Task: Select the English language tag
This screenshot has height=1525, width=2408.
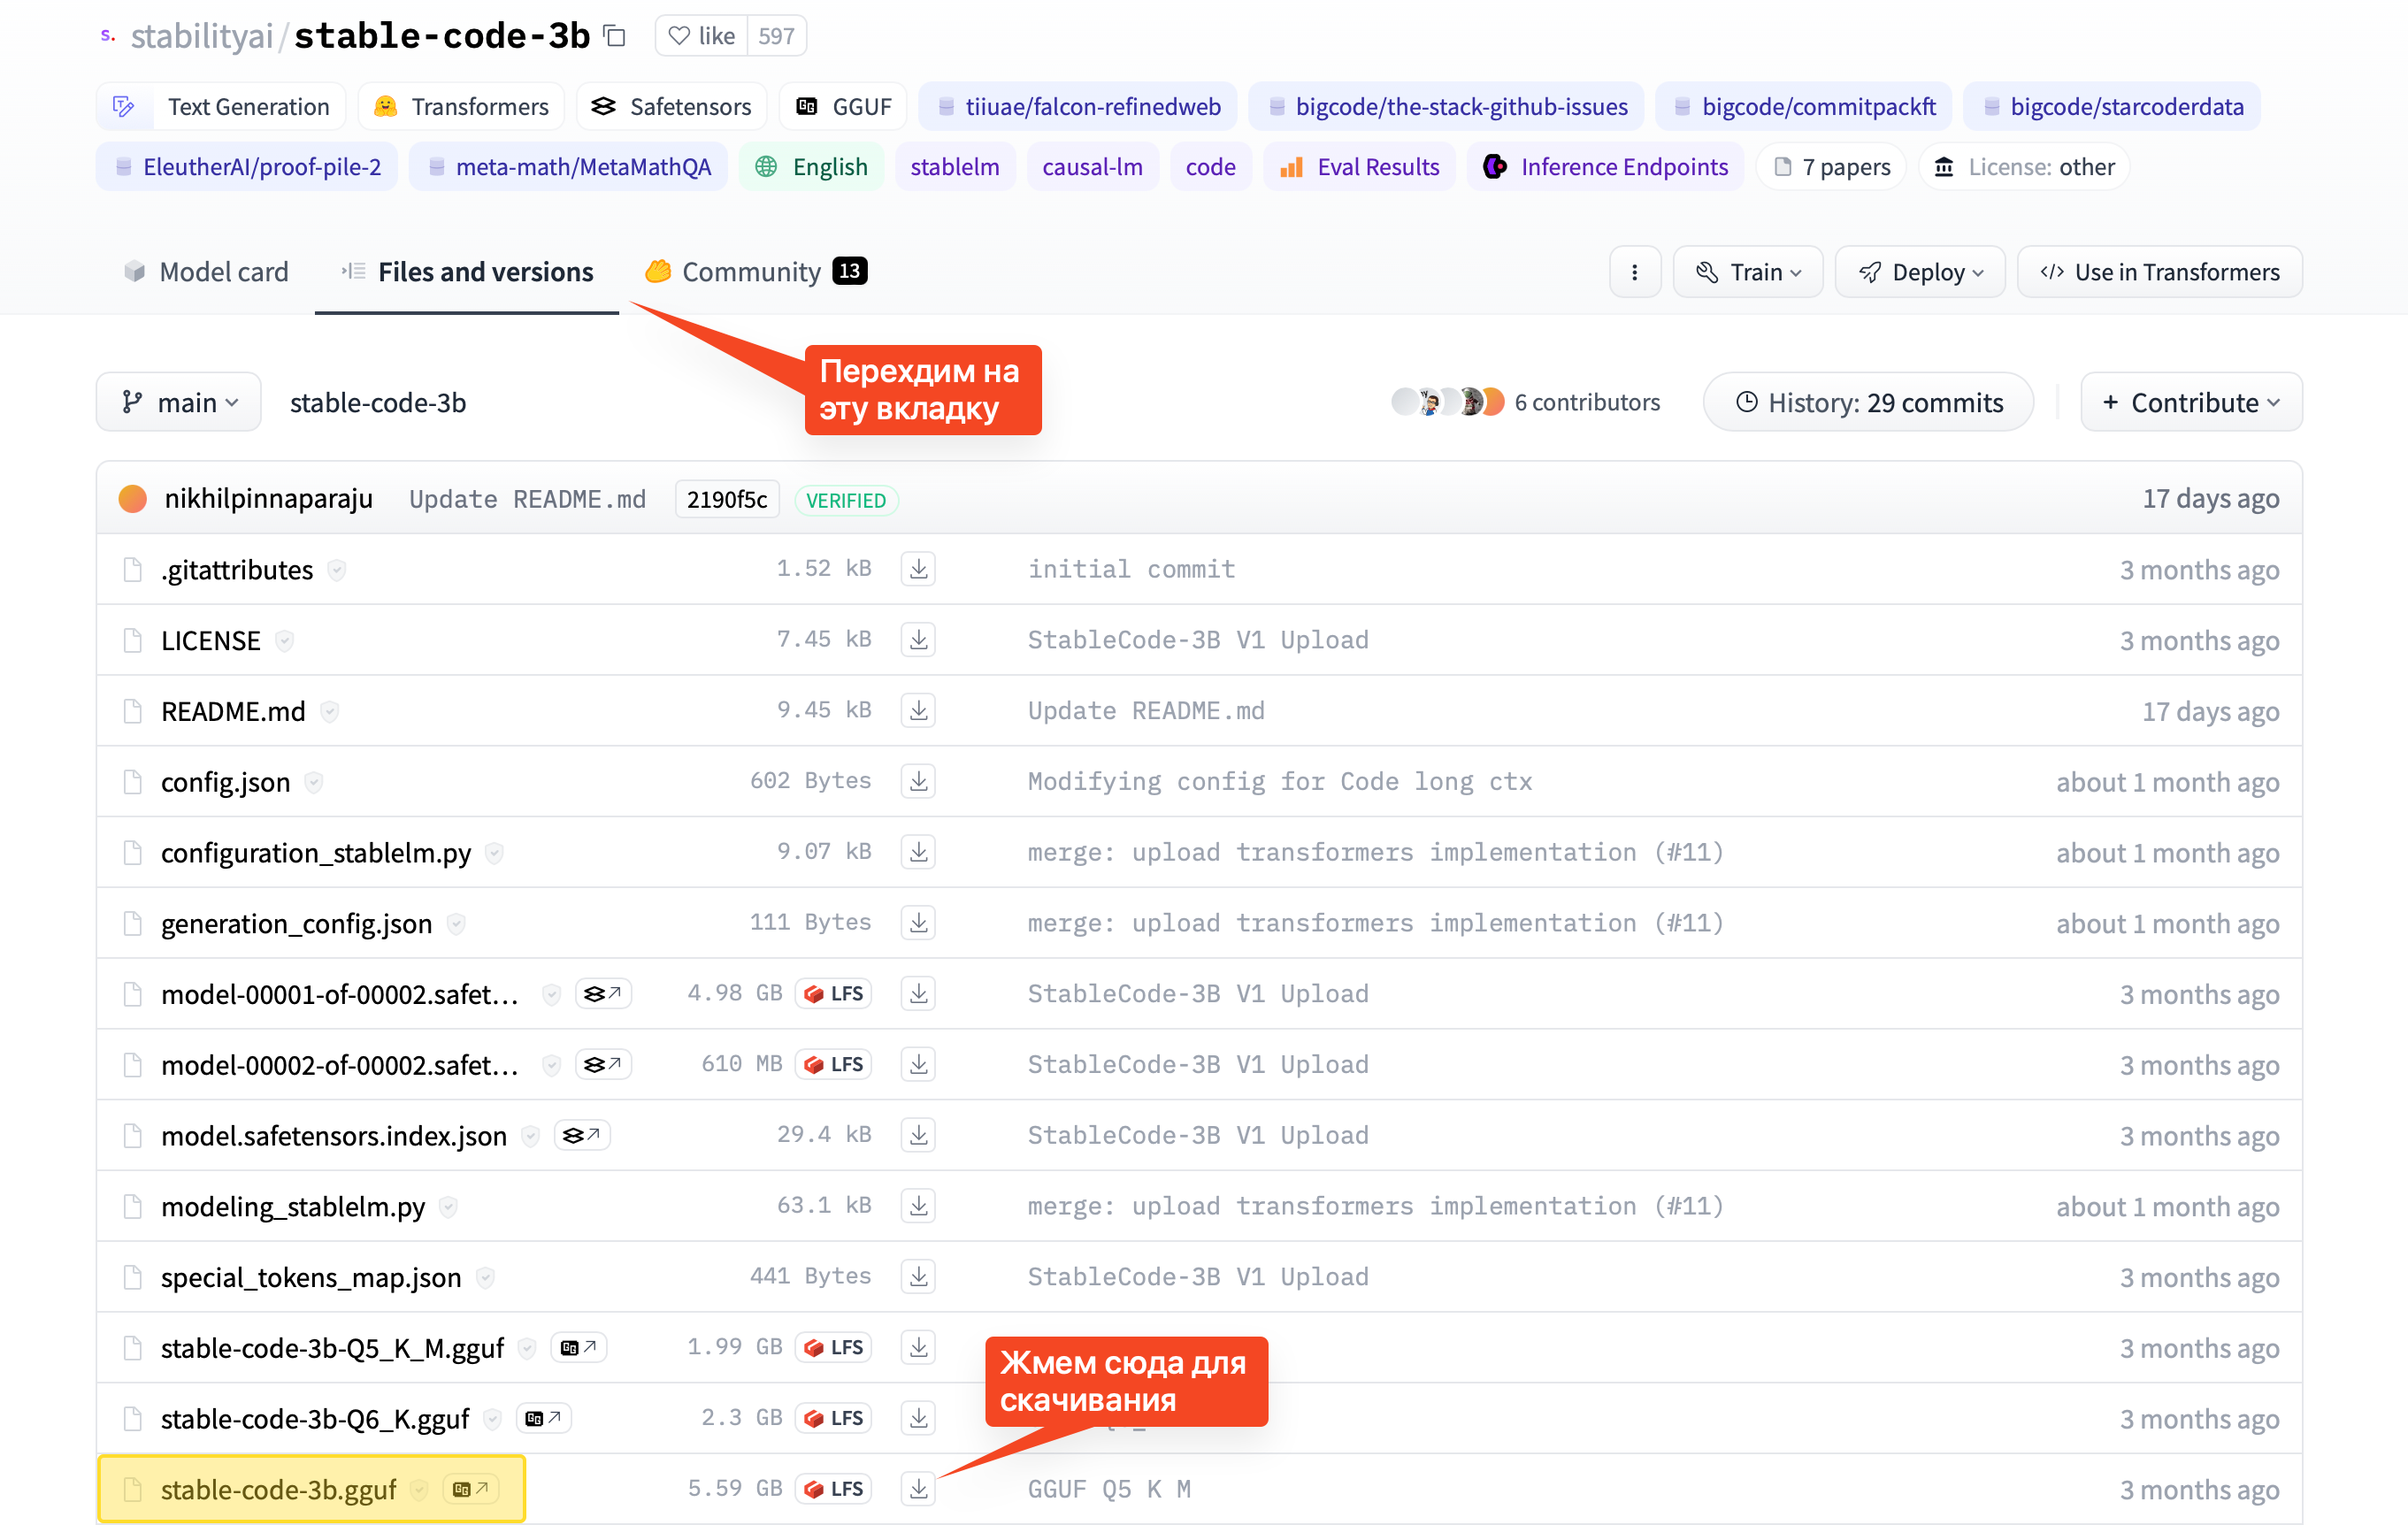Action: pos(811,167)
